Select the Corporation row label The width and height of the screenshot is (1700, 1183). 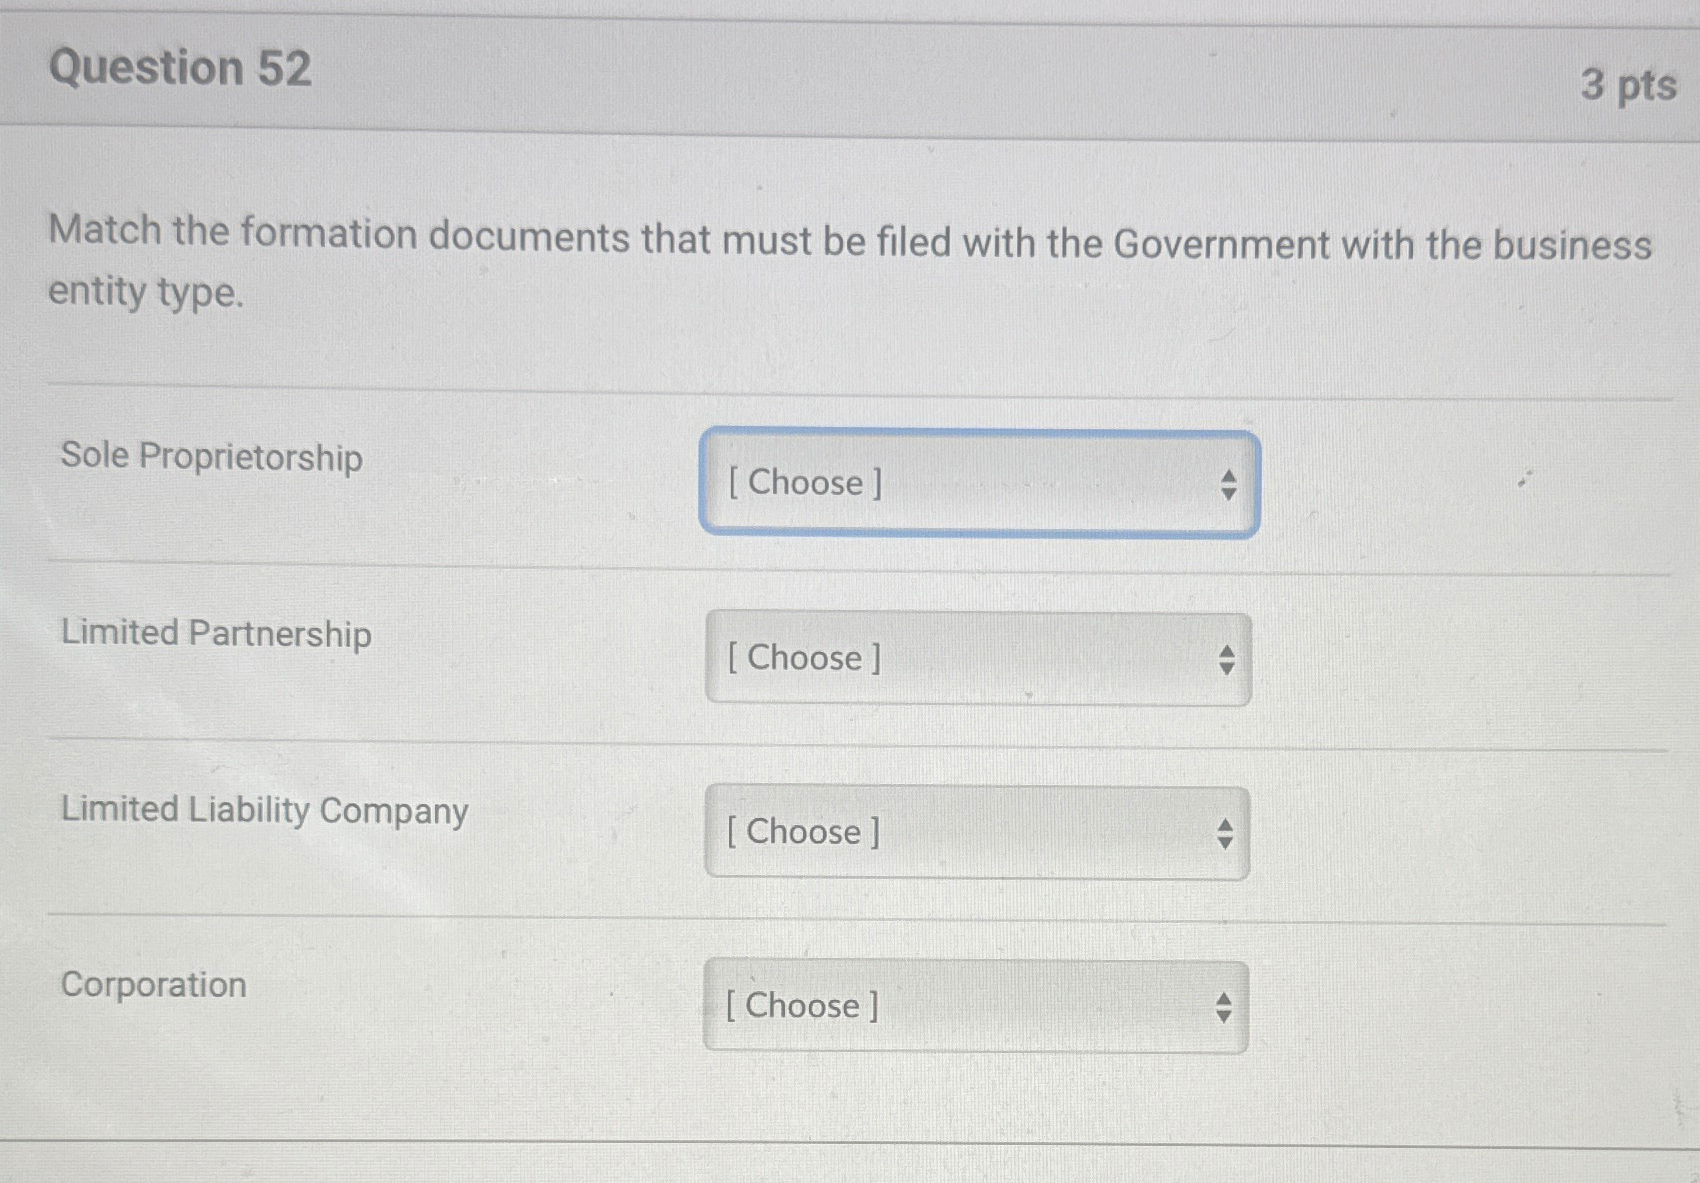click(x=152, y=985)
